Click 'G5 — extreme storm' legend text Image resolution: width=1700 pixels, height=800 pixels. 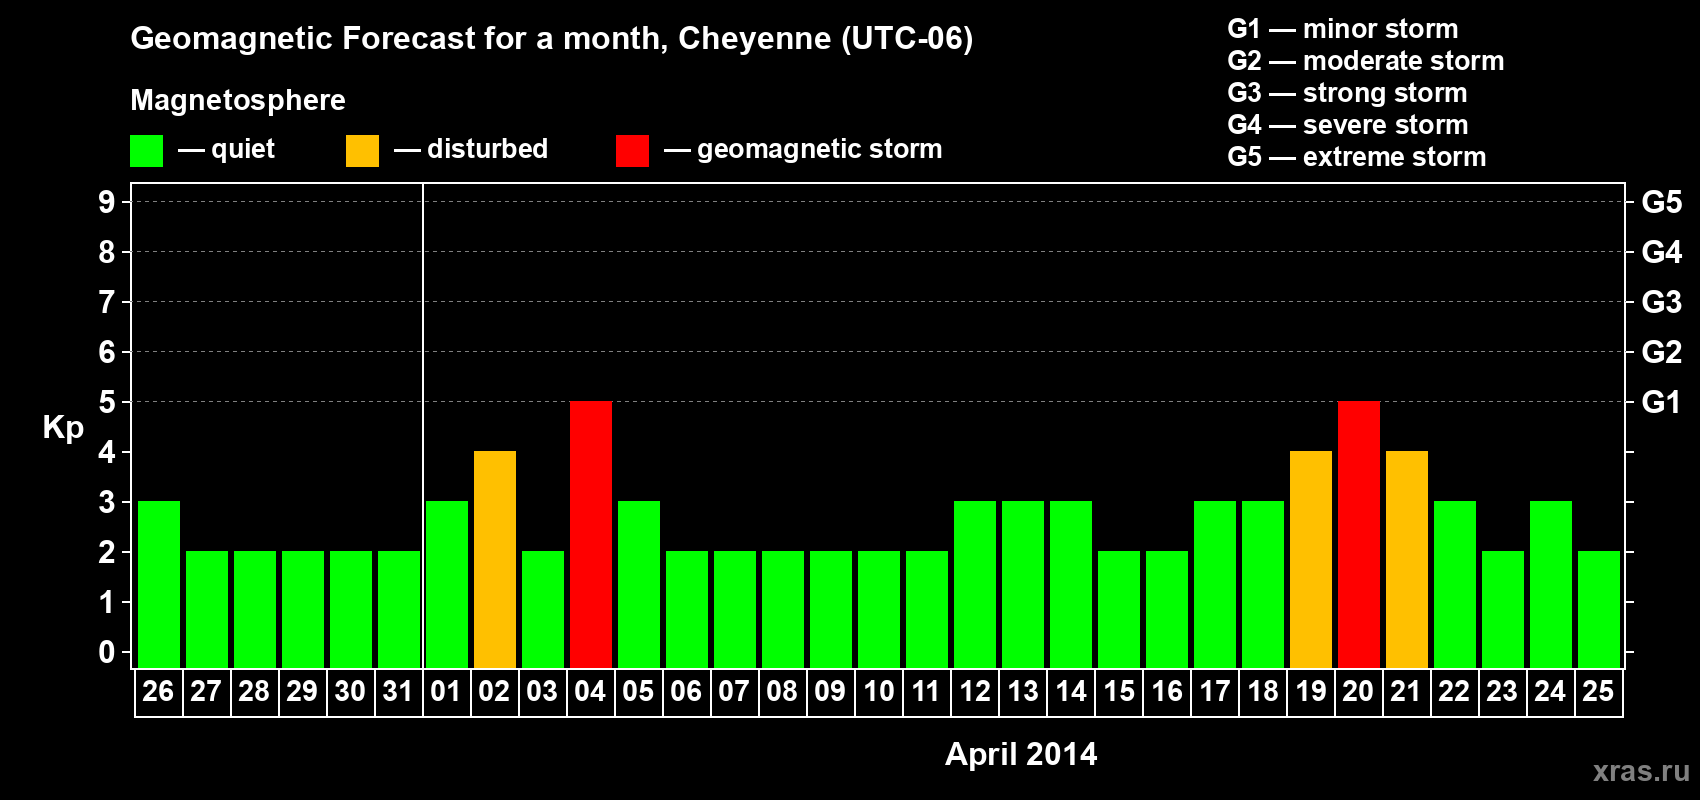[1357, 157]
